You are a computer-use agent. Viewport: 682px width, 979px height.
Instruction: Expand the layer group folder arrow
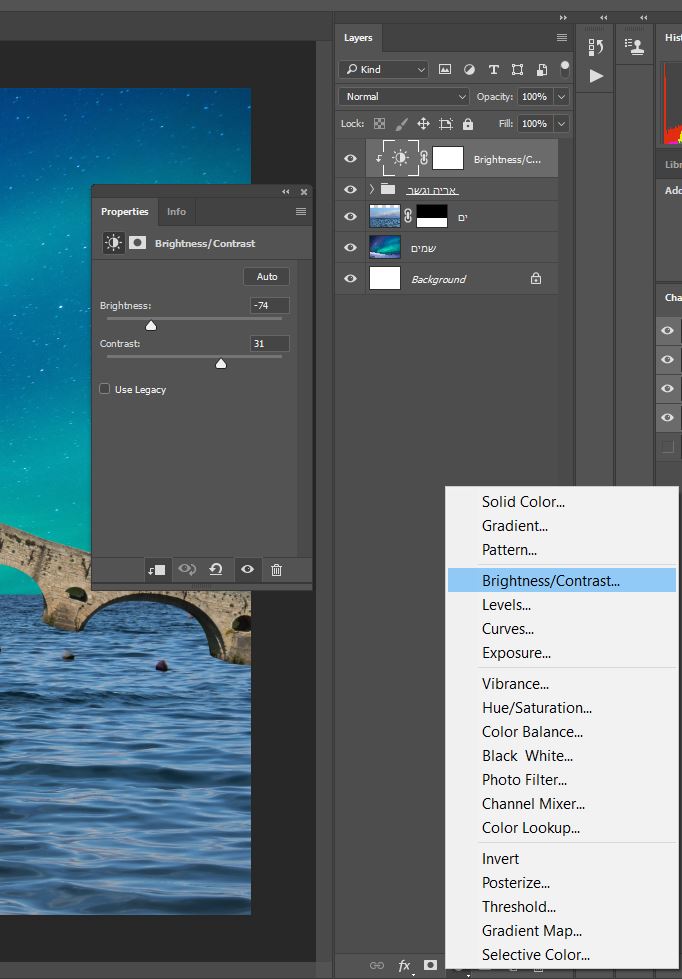(x=372, y=189)
